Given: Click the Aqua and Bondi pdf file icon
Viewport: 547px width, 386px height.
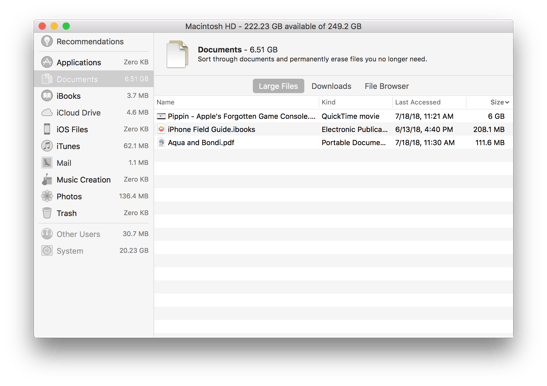Looking at the screenshot, I should click(161, 142).
